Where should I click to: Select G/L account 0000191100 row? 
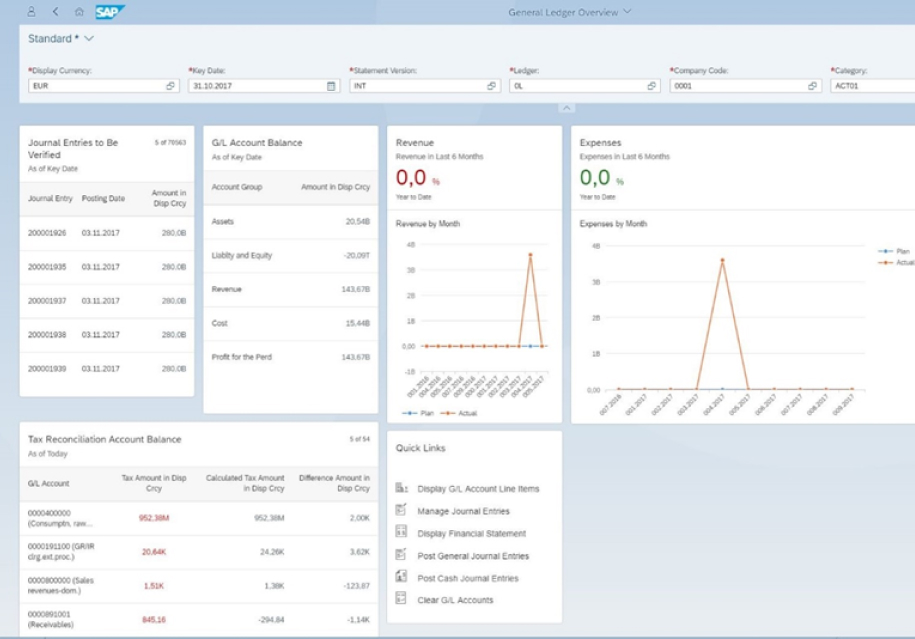pos(199,552)
